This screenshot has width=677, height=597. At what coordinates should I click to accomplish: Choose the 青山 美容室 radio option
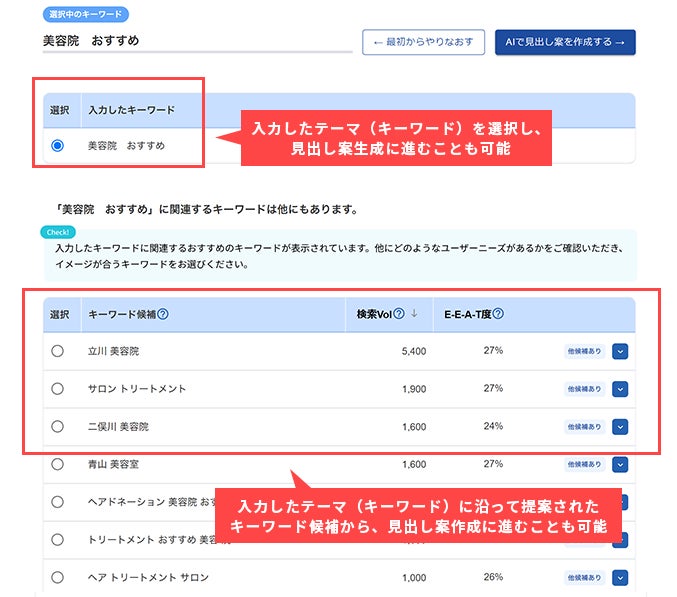[57, 464]
